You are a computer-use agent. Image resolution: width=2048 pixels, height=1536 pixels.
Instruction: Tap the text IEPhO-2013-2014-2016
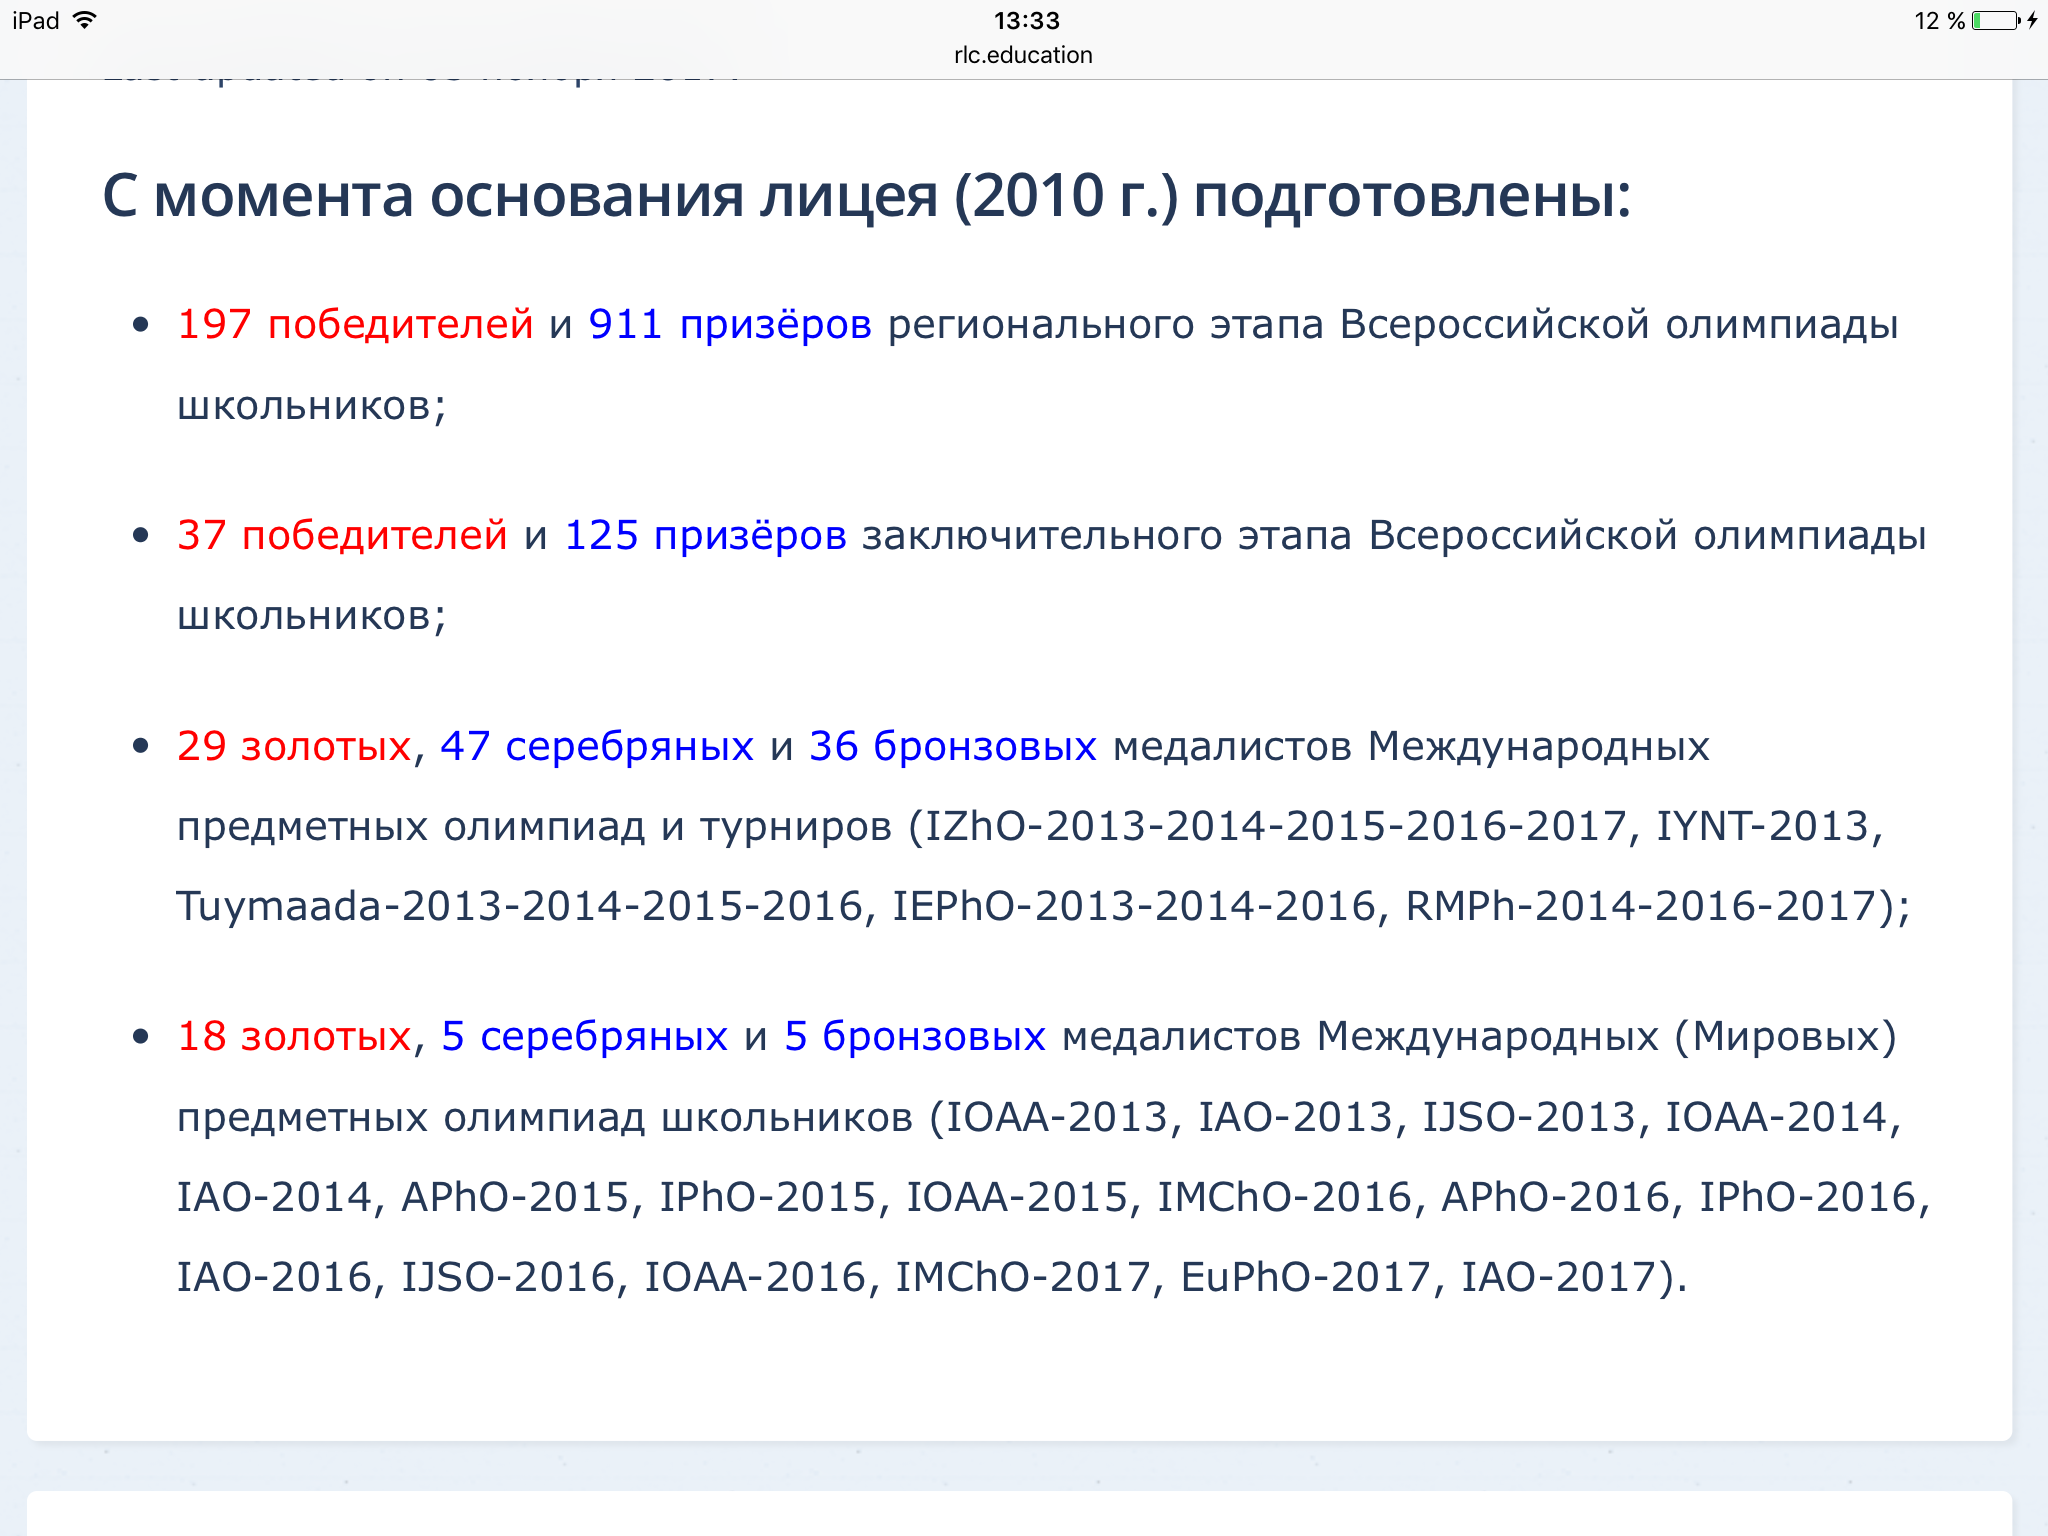(1134, 906)
